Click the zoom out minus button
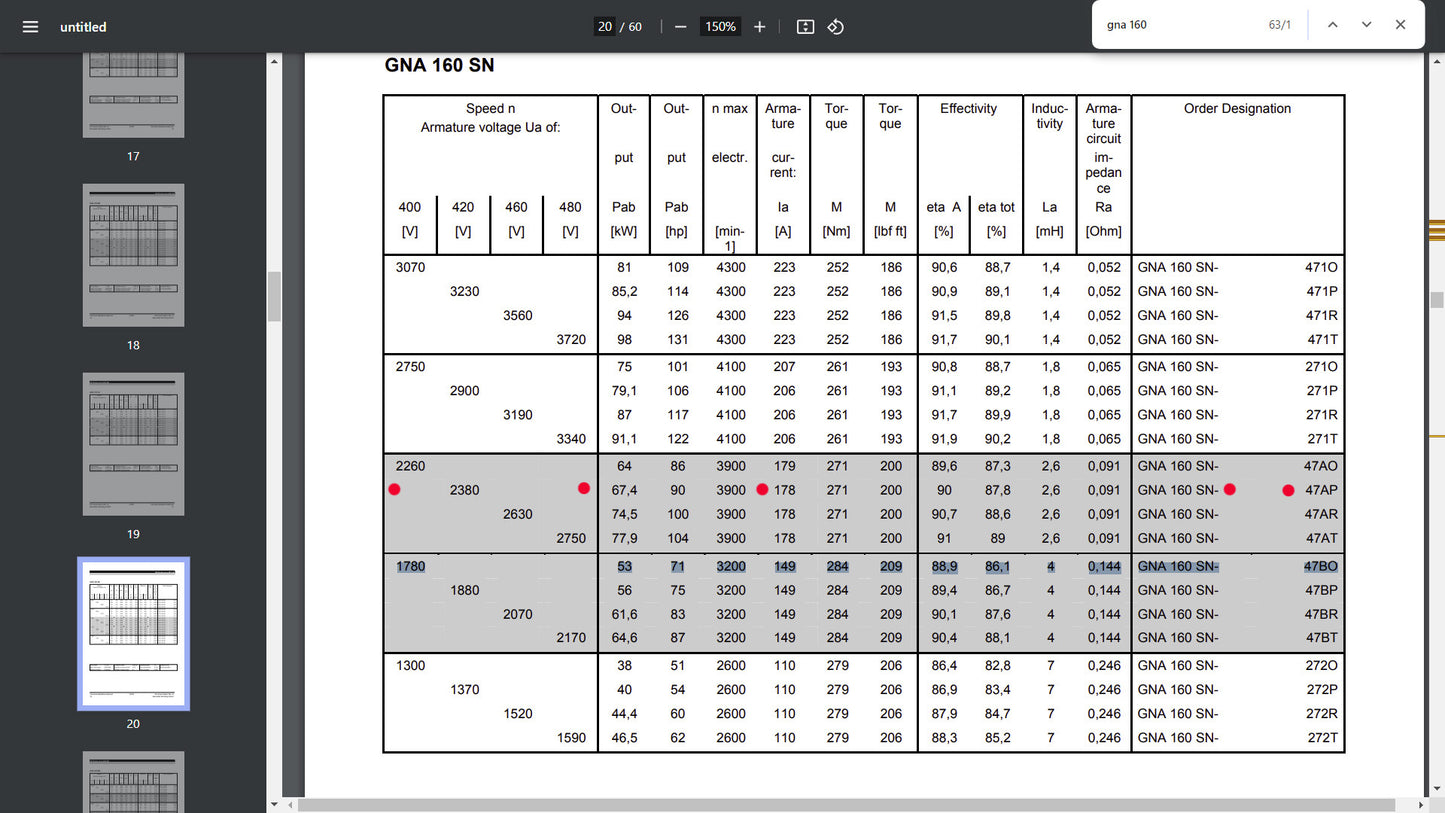The height and width of the screenshot is (813, 1445). [681, 27]
